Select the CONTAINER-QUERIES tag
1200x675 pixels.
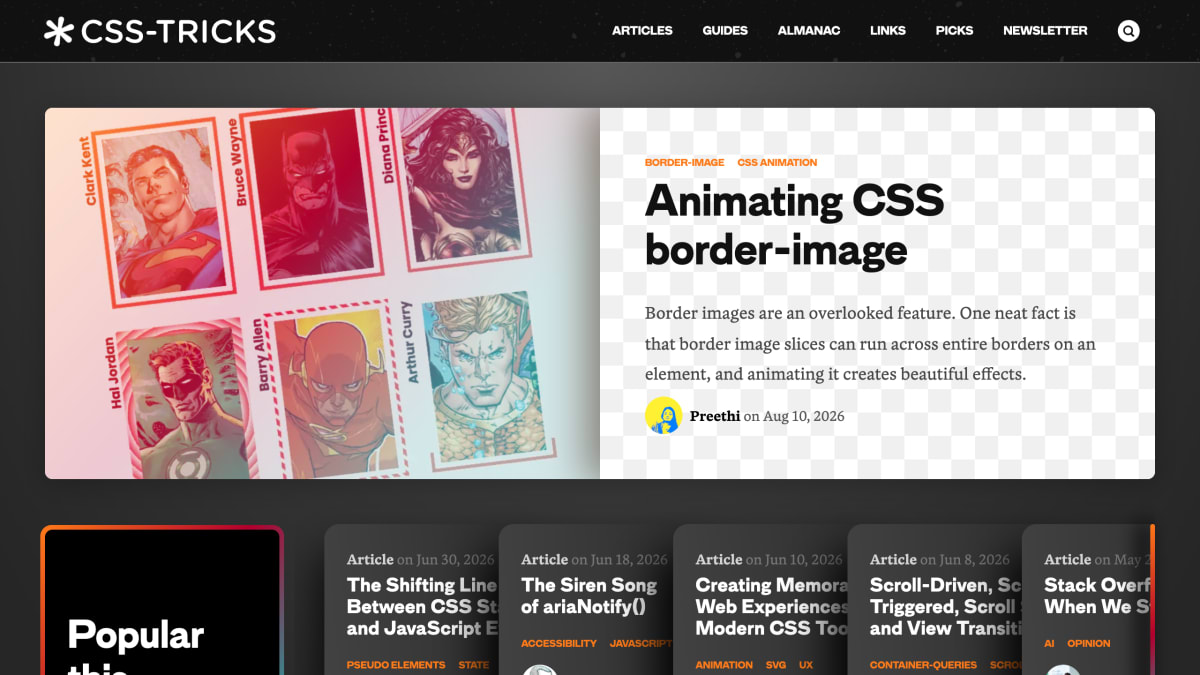(923, 665)
